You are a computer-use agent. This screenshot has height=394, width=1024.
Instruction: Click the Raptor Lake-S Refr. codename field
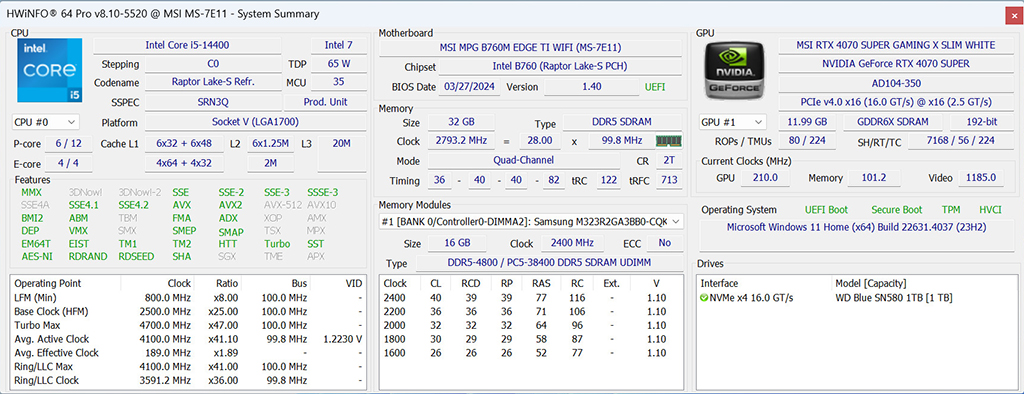click(x=213, y=82)
